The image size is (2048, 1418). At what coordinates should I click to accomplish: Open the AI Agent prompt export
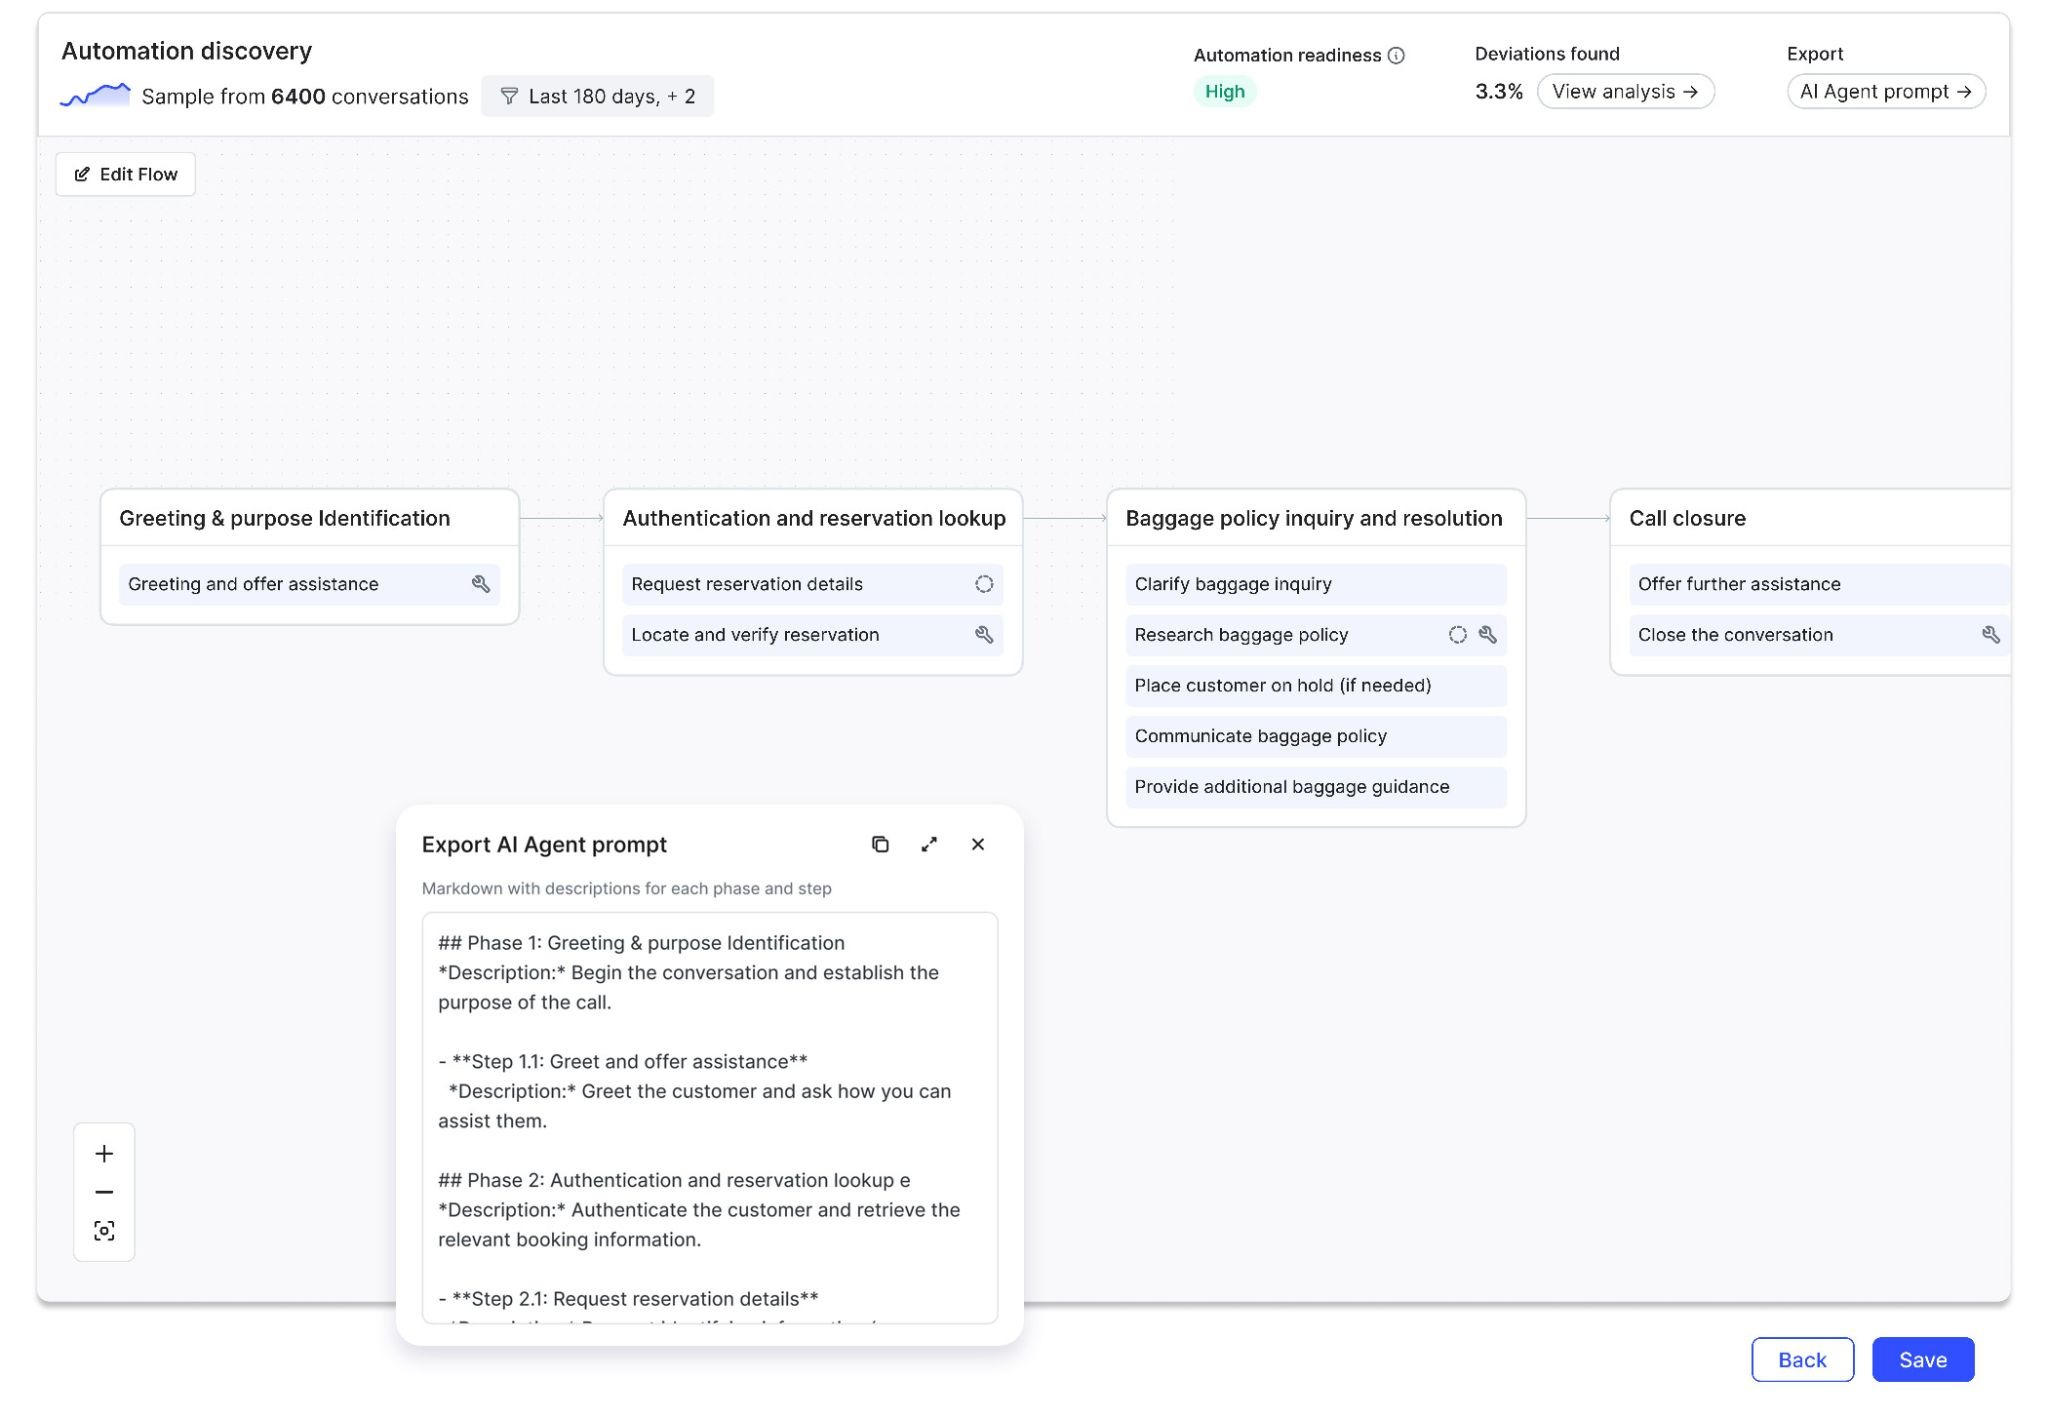click(x=1885, y=92)
